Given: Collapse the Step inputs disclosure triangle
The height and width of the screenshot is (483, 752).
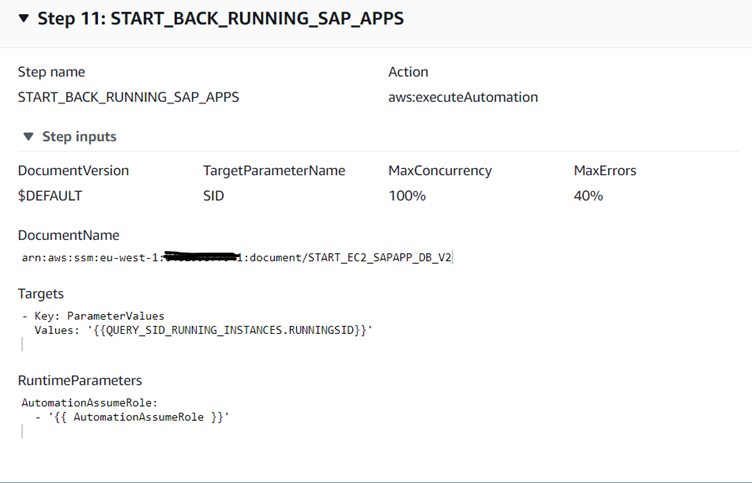Looking at the screenshot, I should pyautogui.click(x=28, y=137).
